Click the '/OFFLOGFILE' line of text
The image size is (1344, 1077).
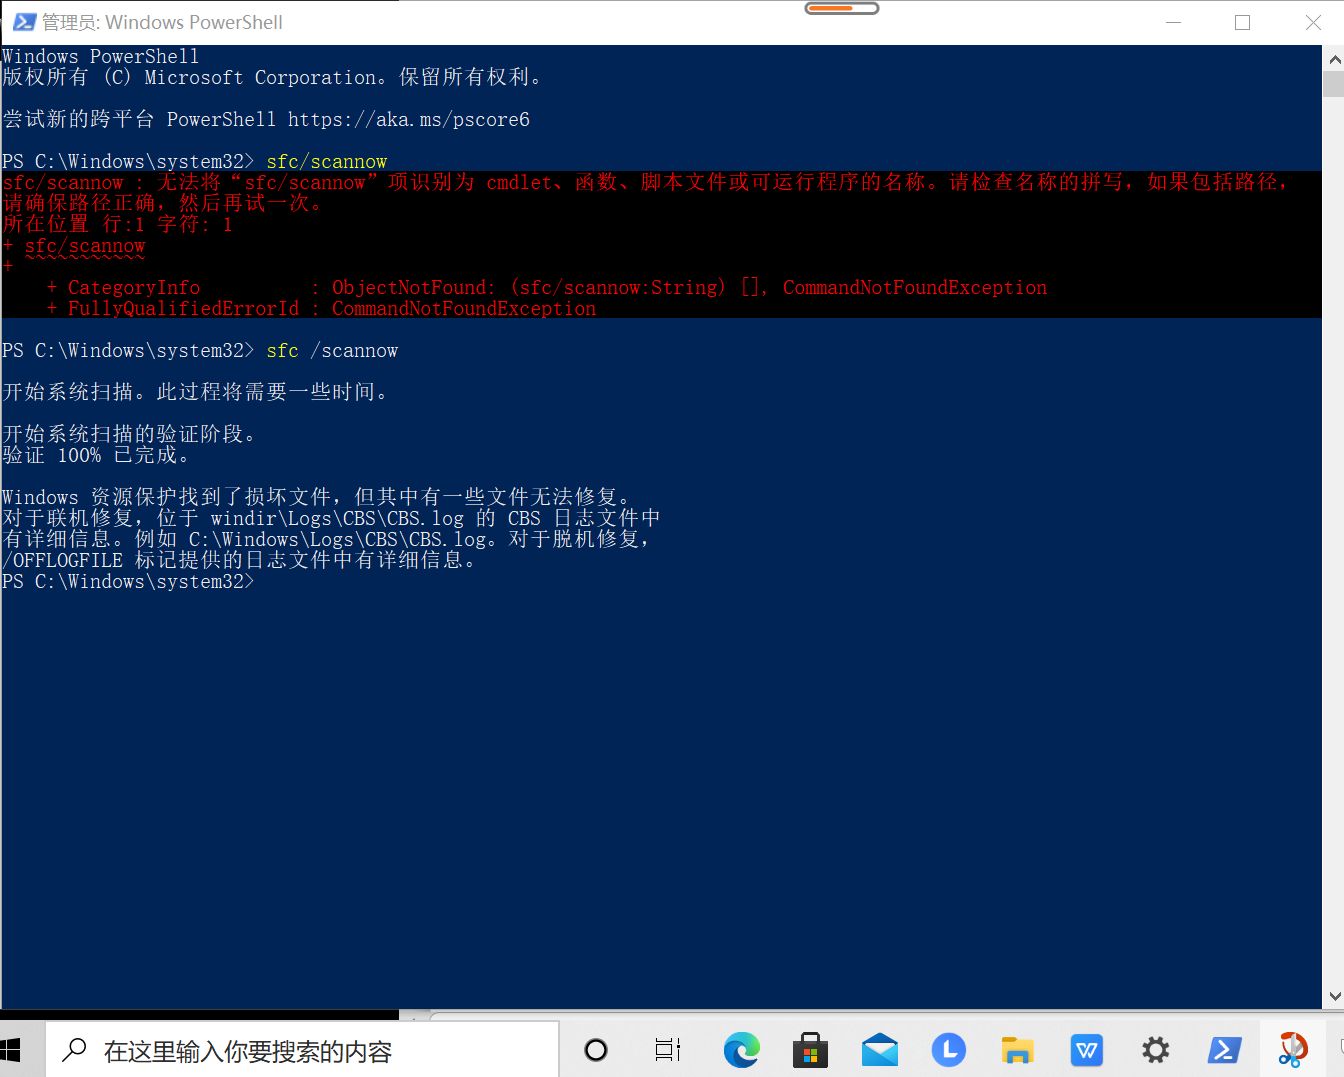tap(240, 560)
